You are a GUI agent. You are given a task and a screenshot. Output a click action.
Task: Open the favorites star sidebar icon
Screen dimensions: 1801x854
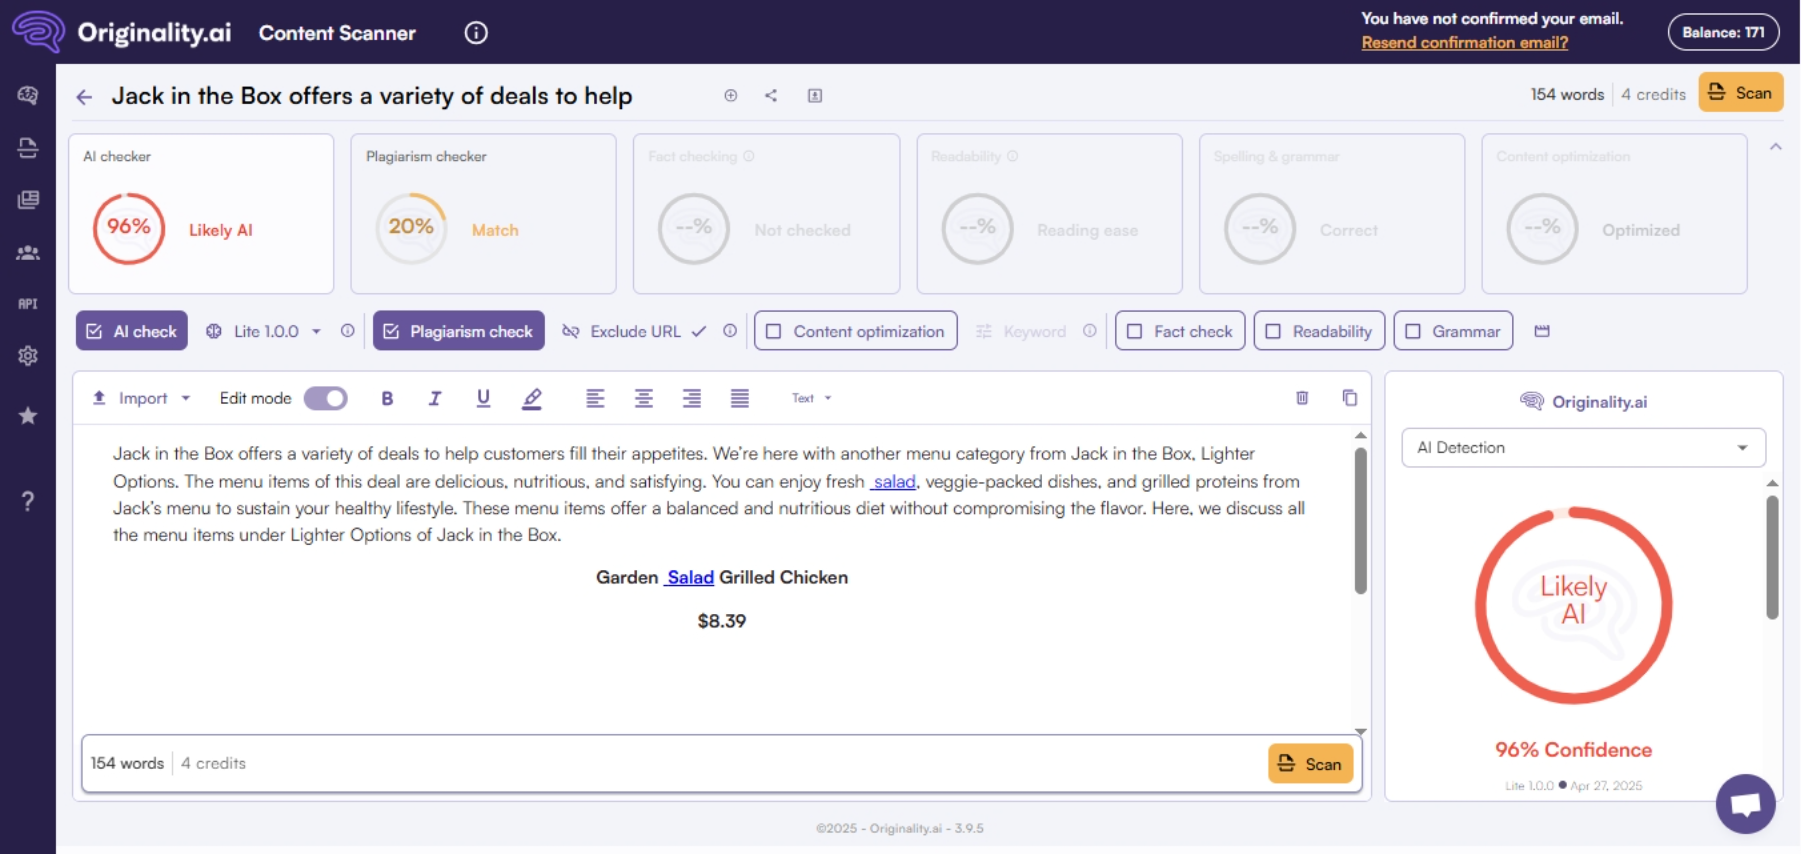click(x=28, y=415)
